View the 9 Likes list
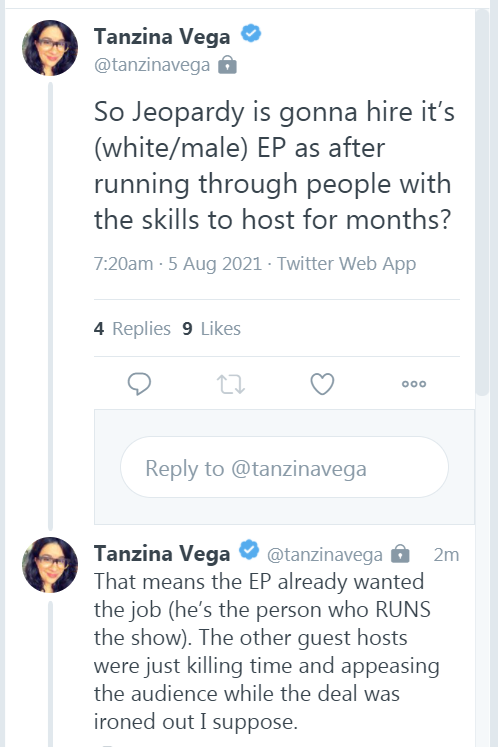The image size is (498, 747). pyautogui.click(x=211, y=329)
